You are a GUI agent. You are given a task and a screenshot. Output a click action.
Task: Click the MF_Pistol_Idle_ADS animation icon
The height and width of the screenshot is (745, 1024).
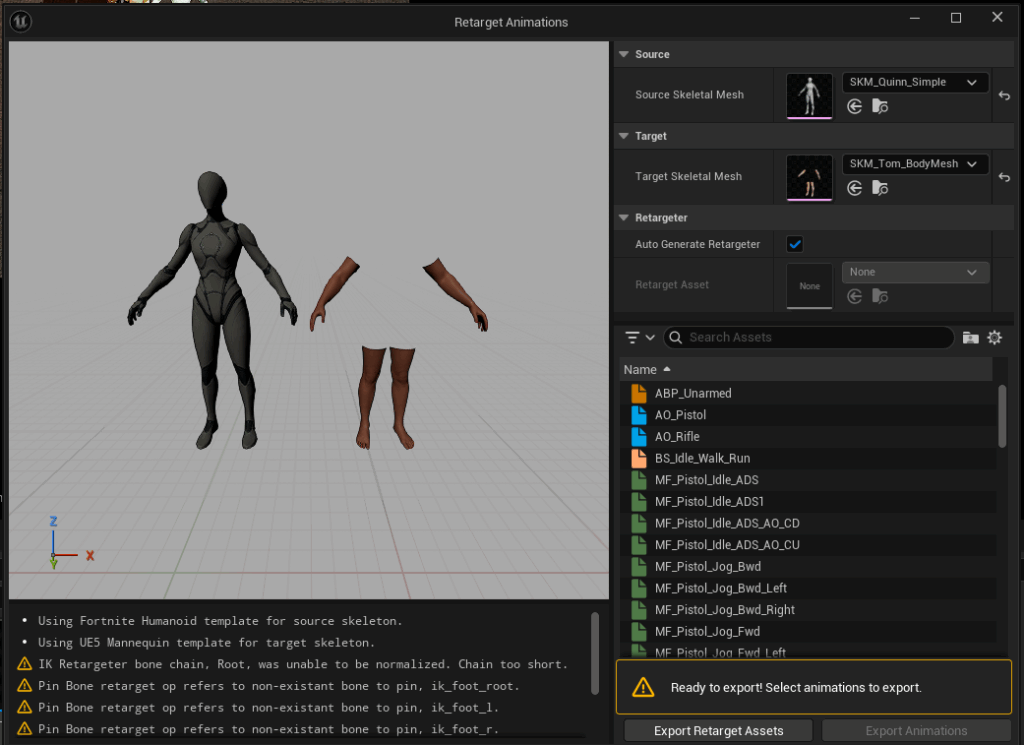point(639,480)
